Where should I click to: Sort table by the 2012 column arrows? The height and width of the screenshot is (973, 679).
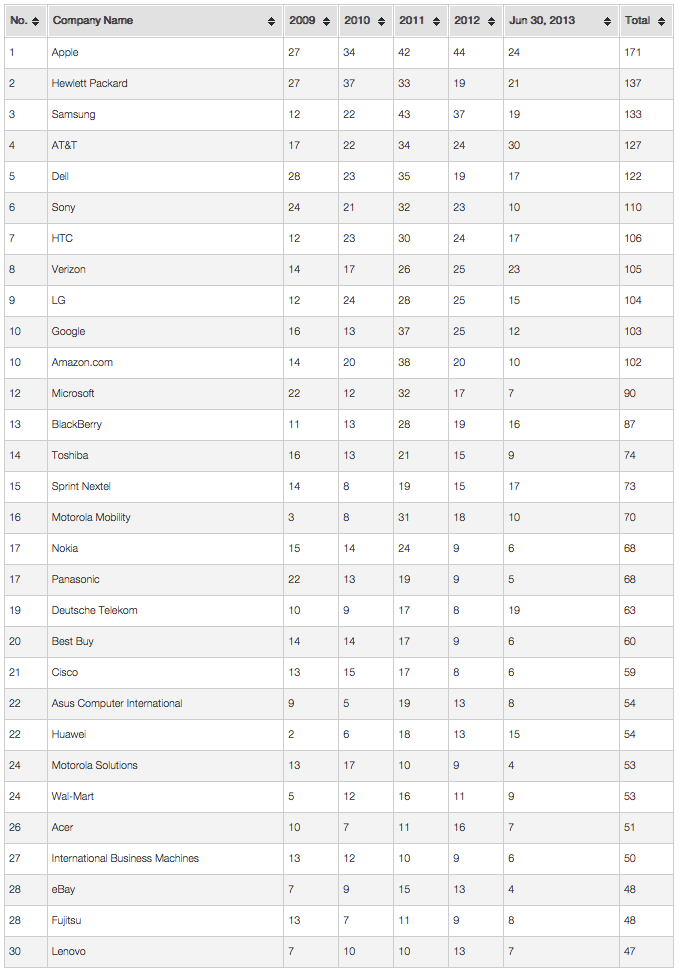[x=491, y=21]
